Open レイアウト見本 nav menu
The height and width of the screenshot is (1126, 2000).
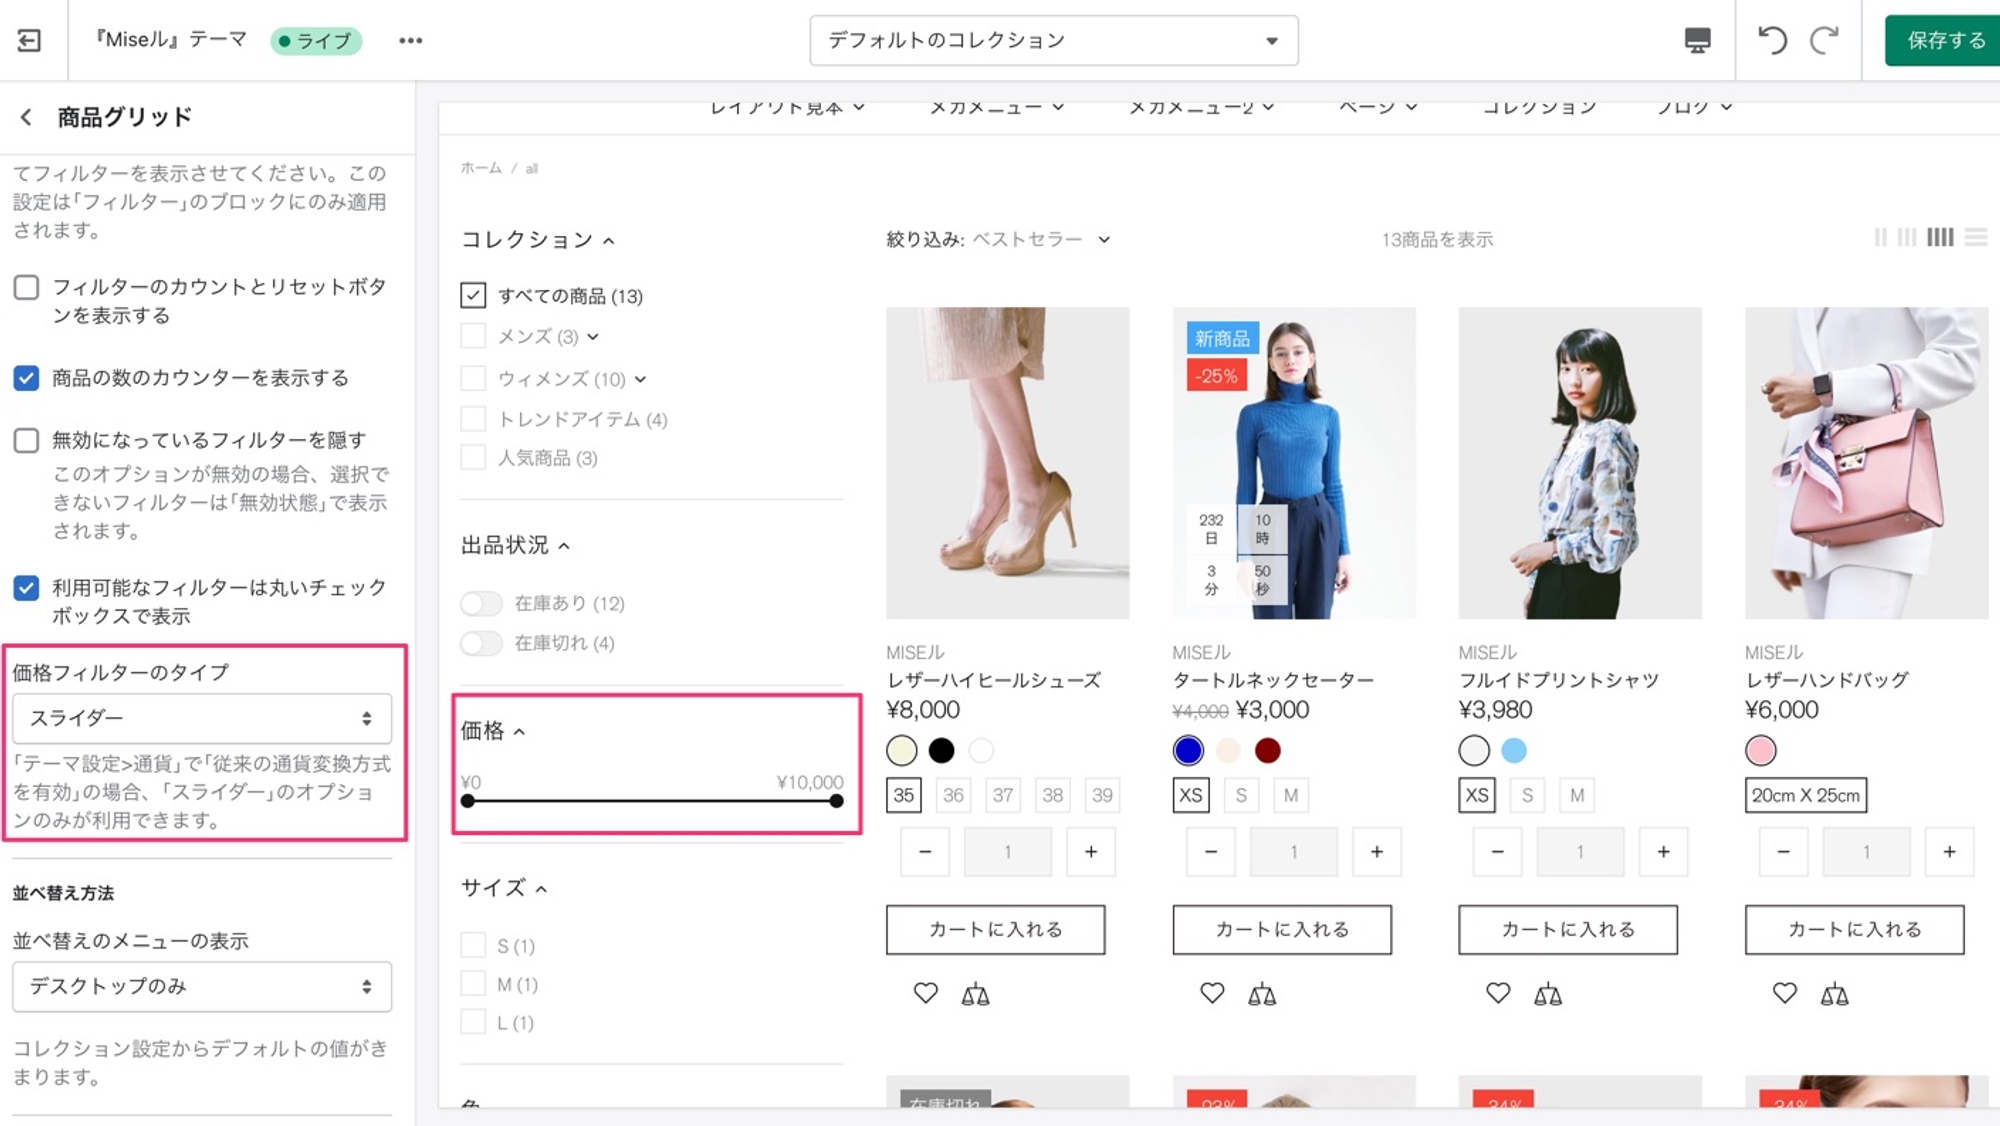(x=787, y=107)
